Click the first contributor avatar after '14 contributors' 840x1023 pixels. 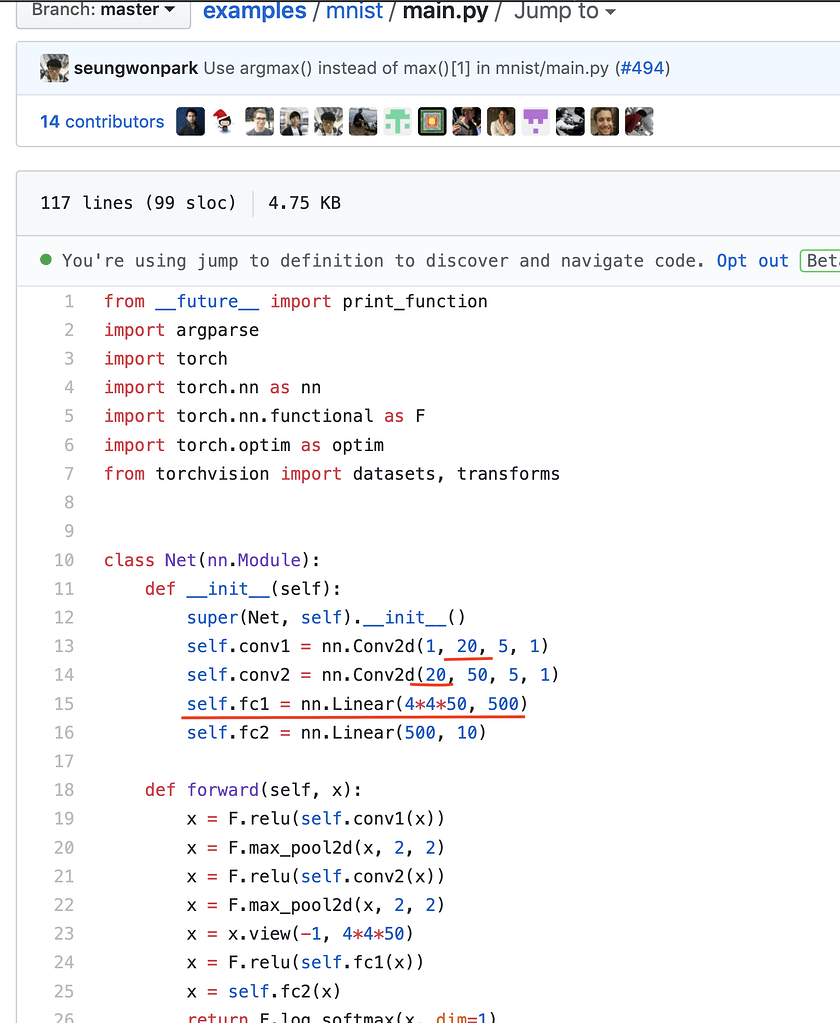[x=190, y=122]
